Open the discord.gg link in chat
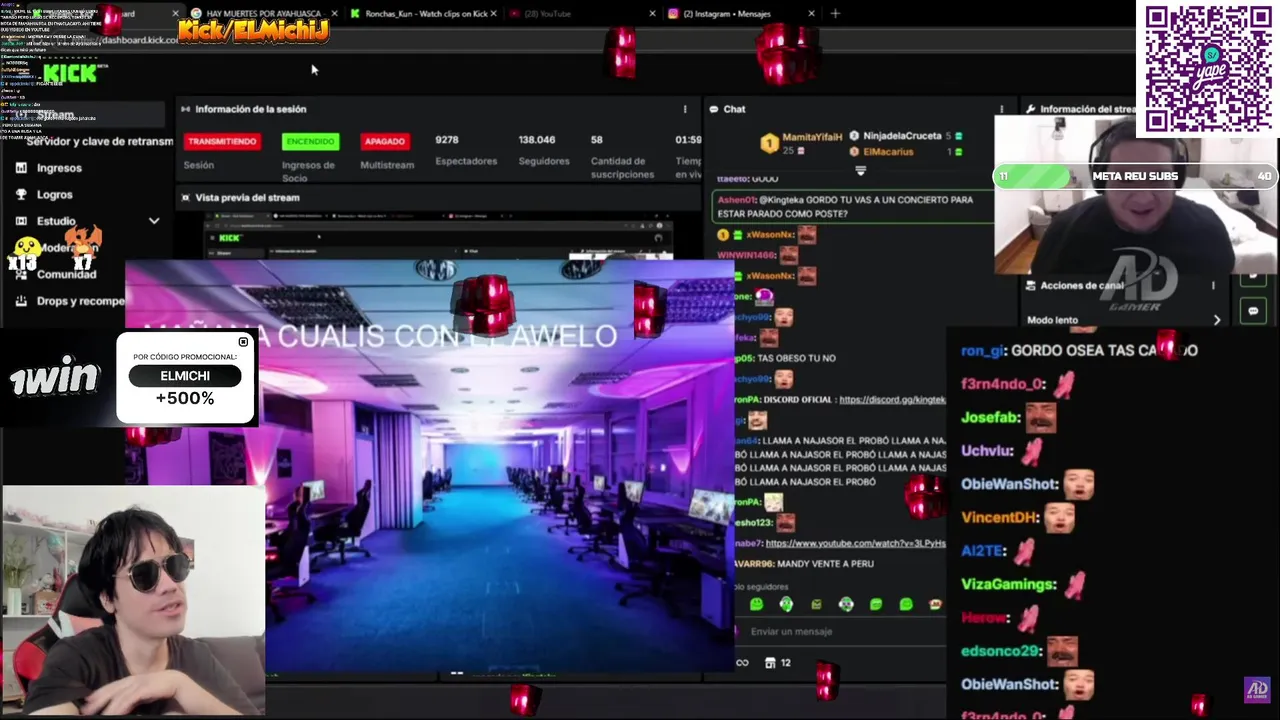Screen dimensions: 1280x720 (x=892, y=399)
